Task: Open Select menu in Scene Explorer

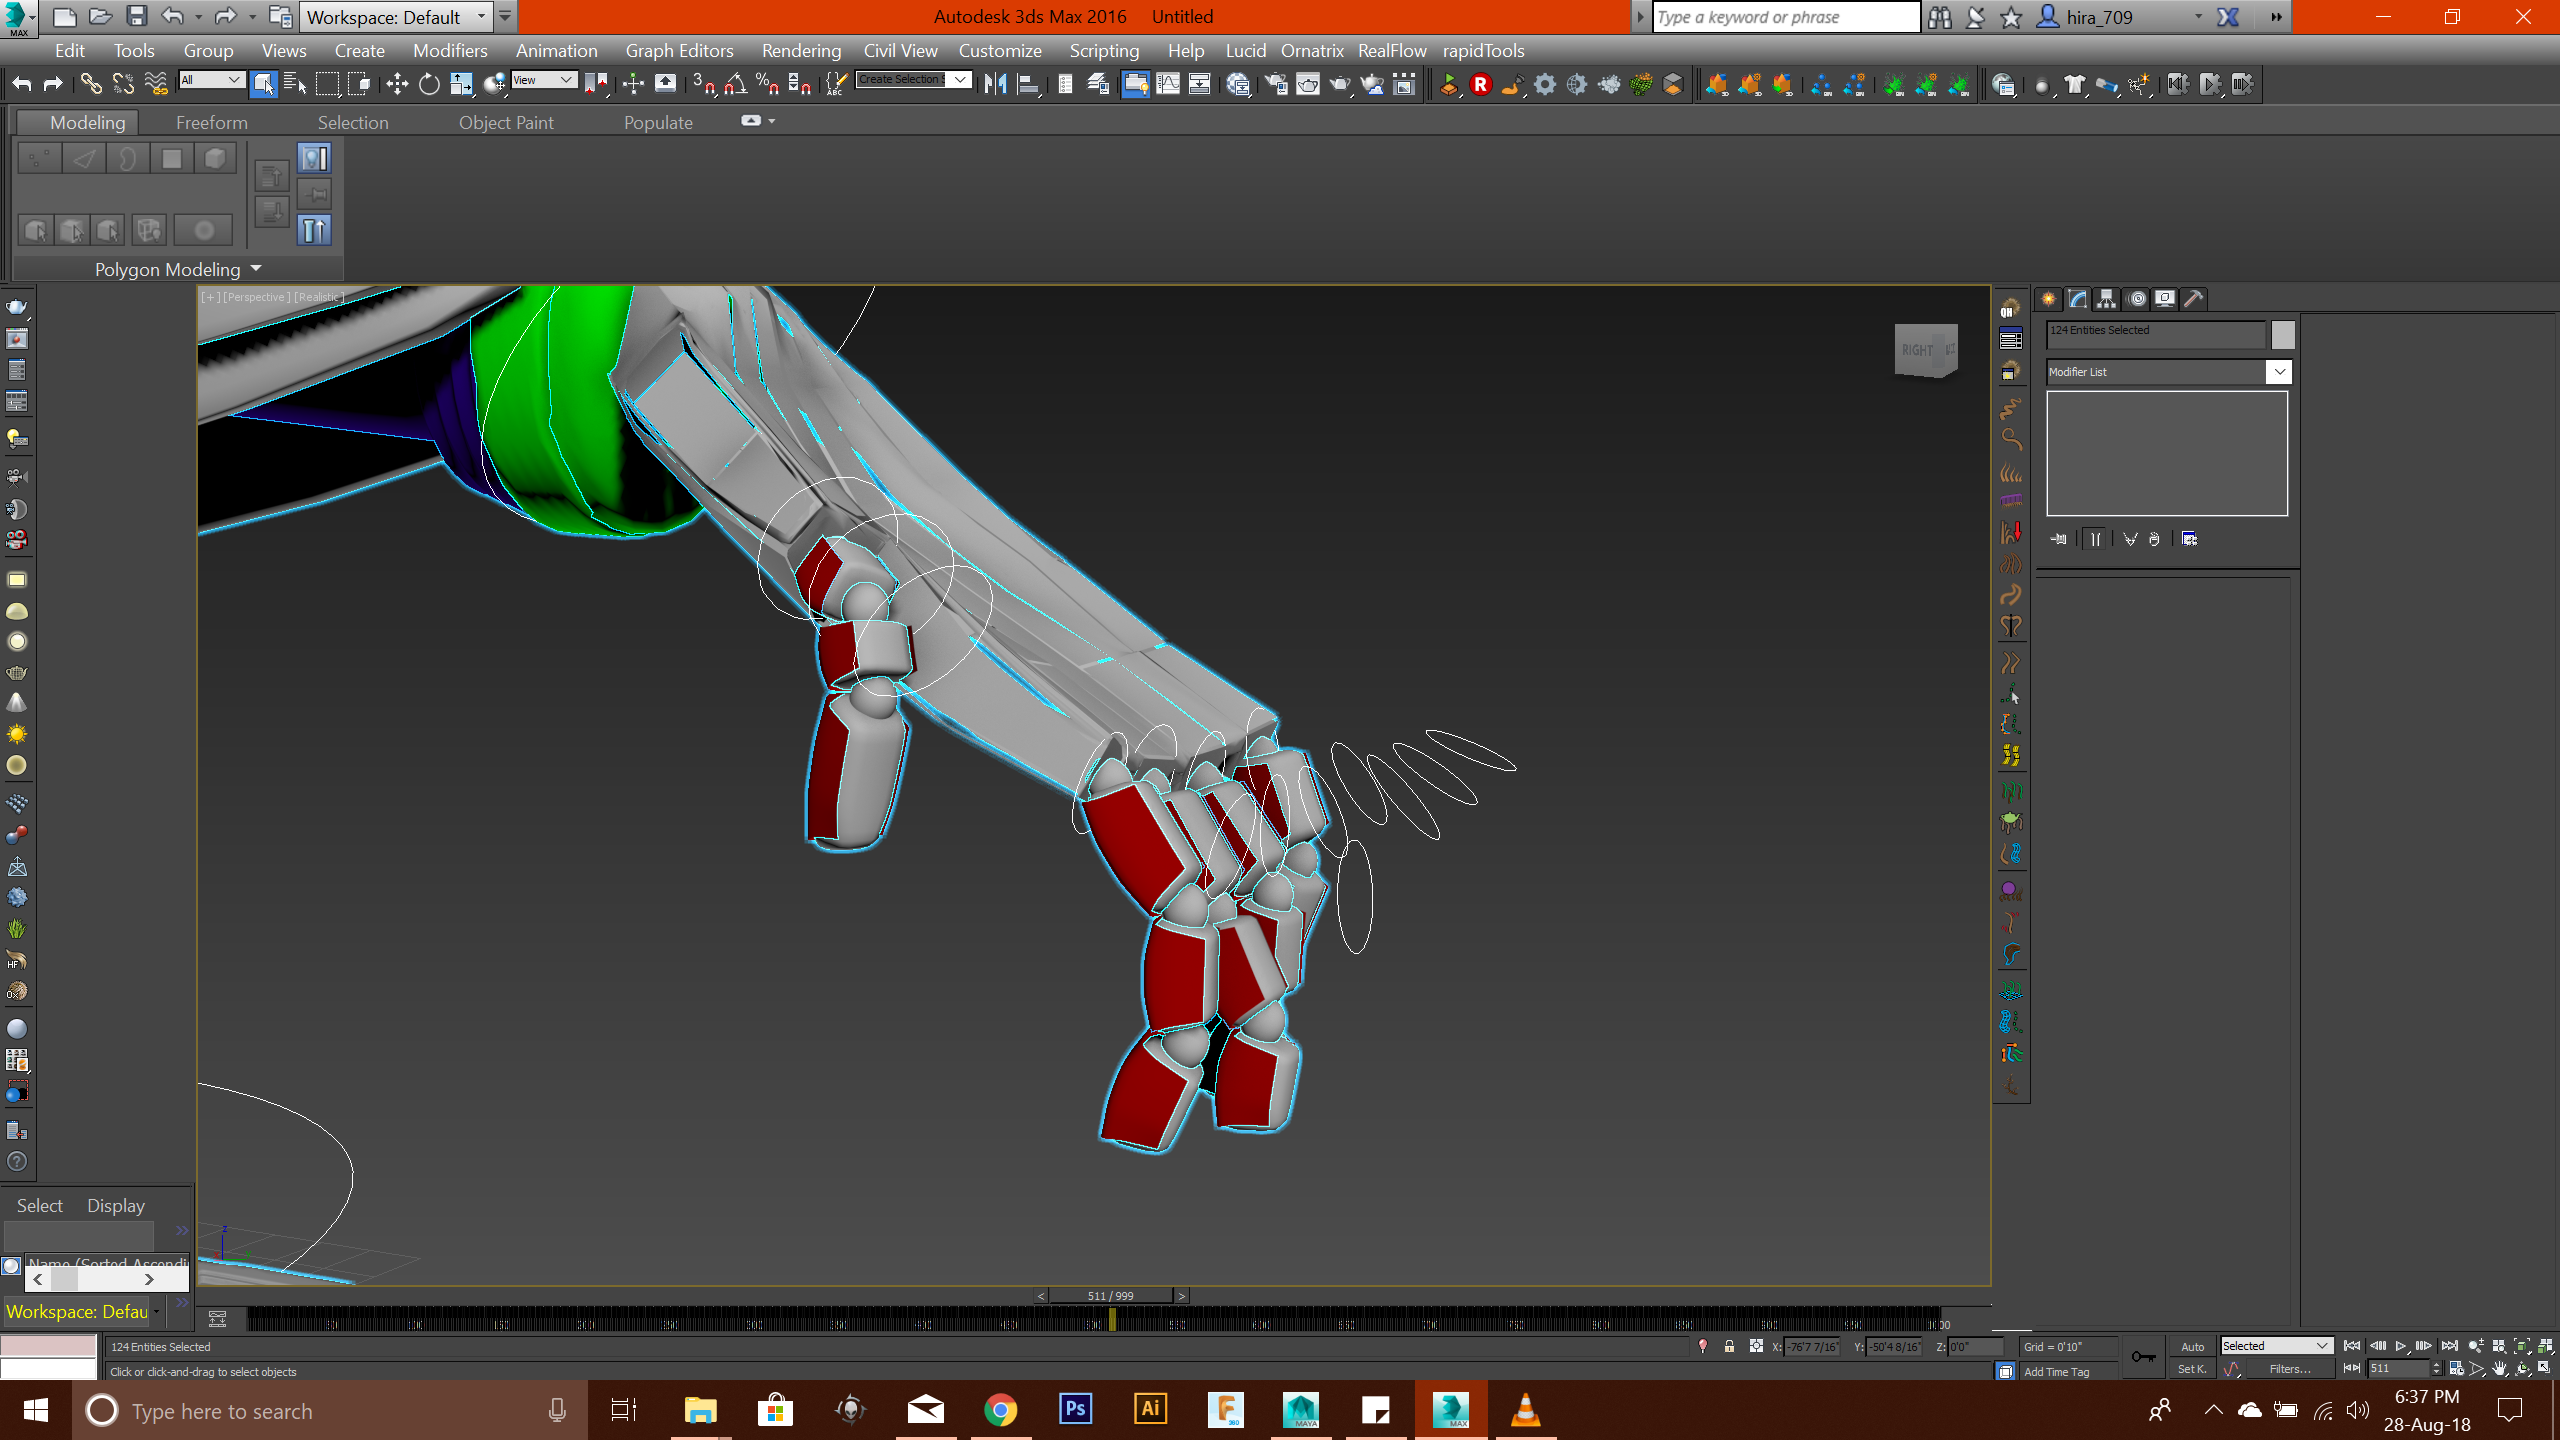Action: (40, 1206)
